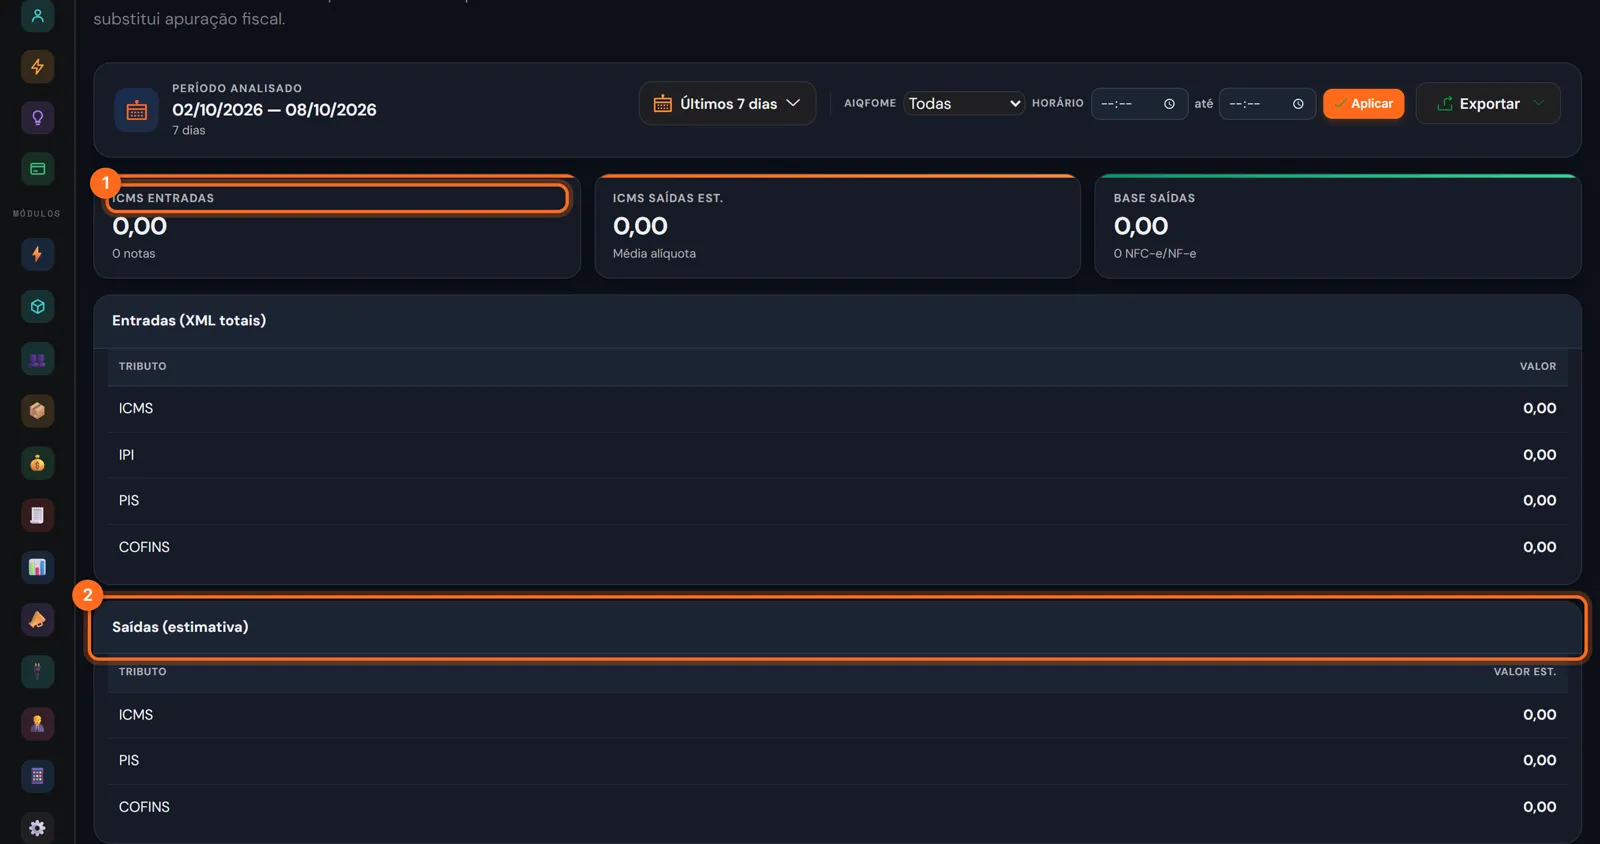Select the PIS row in Saídas table

point(838,761)
